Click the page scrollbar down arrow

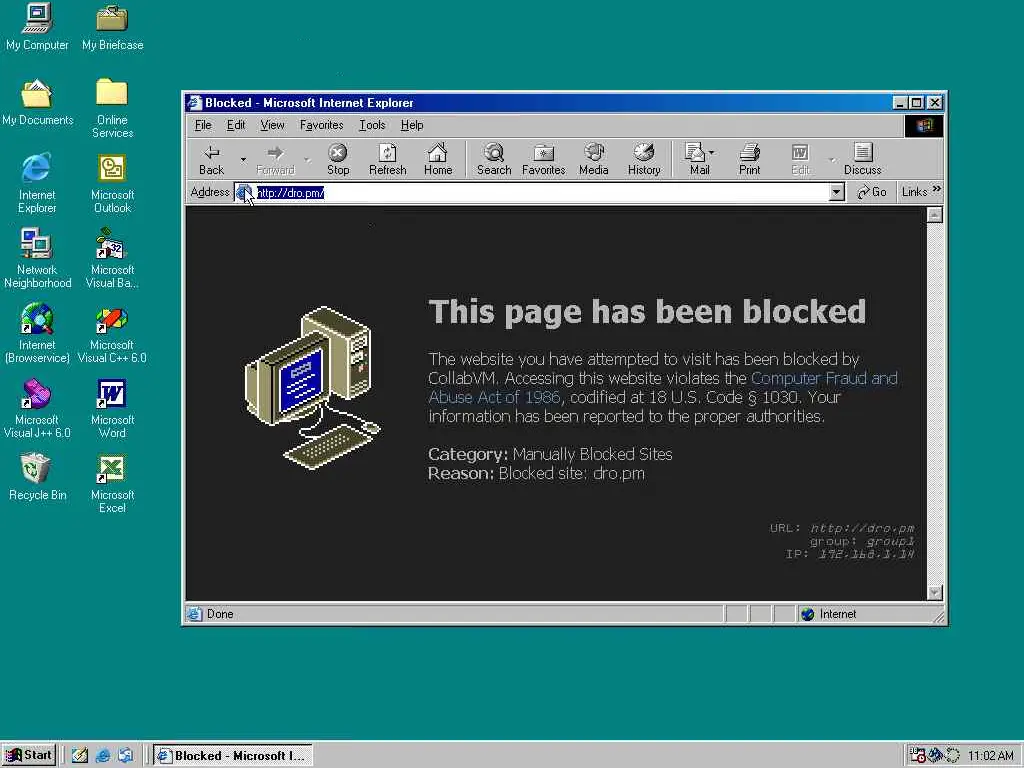coord(935,592)
